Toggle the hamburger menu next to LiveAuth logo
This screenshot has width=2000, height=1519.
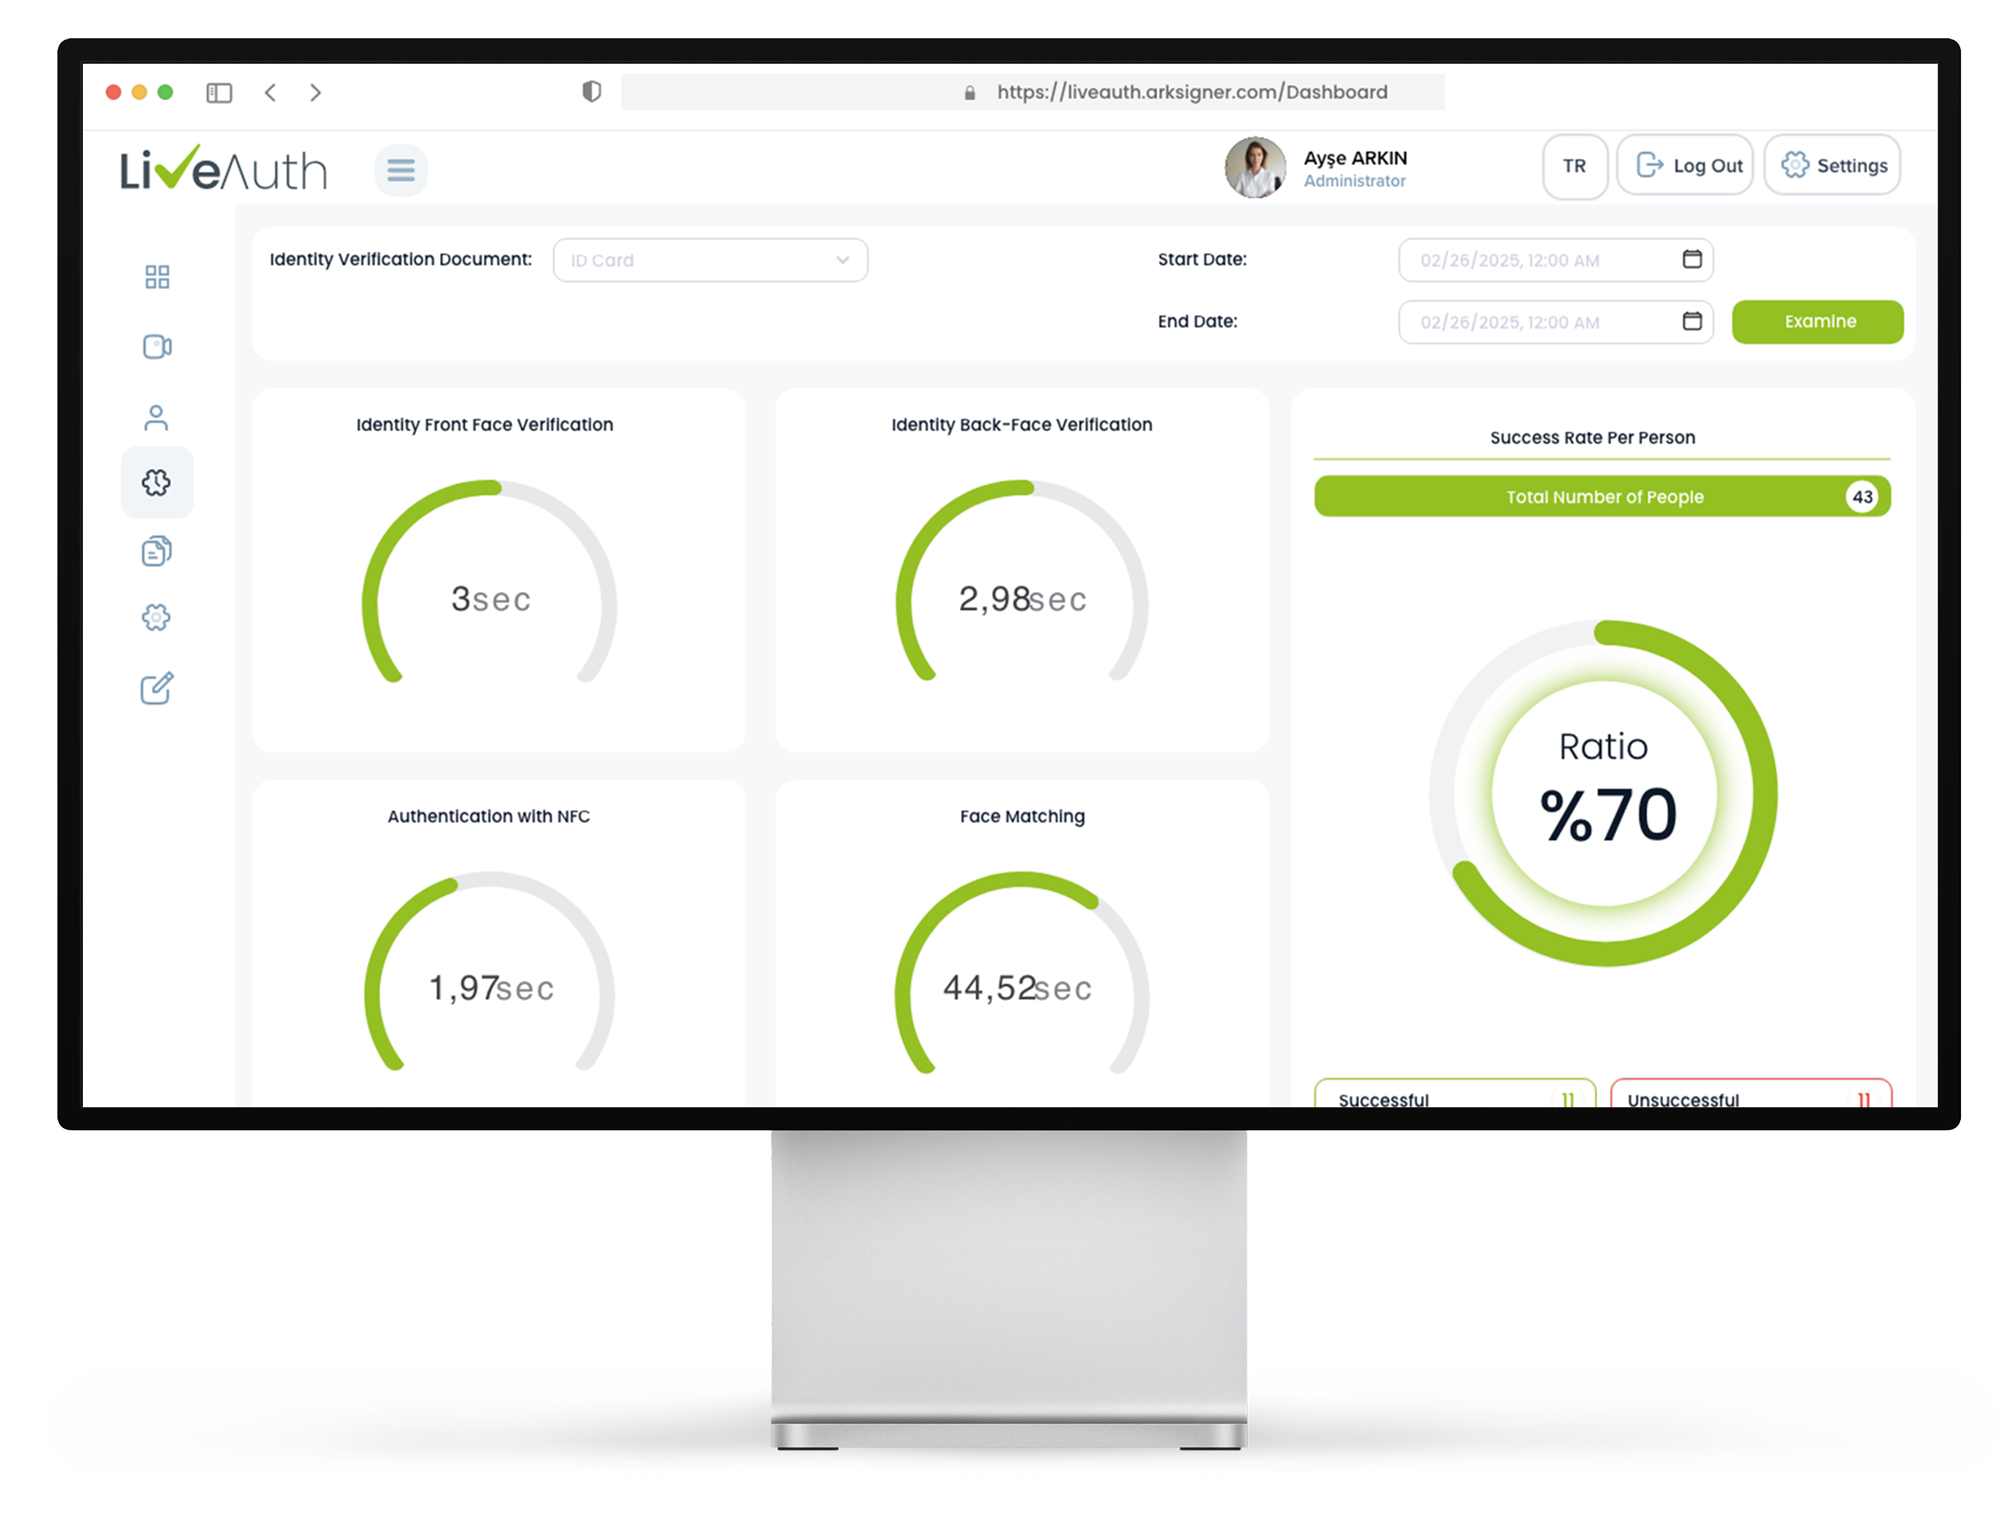pyautogui.click(x=401, y=170)
